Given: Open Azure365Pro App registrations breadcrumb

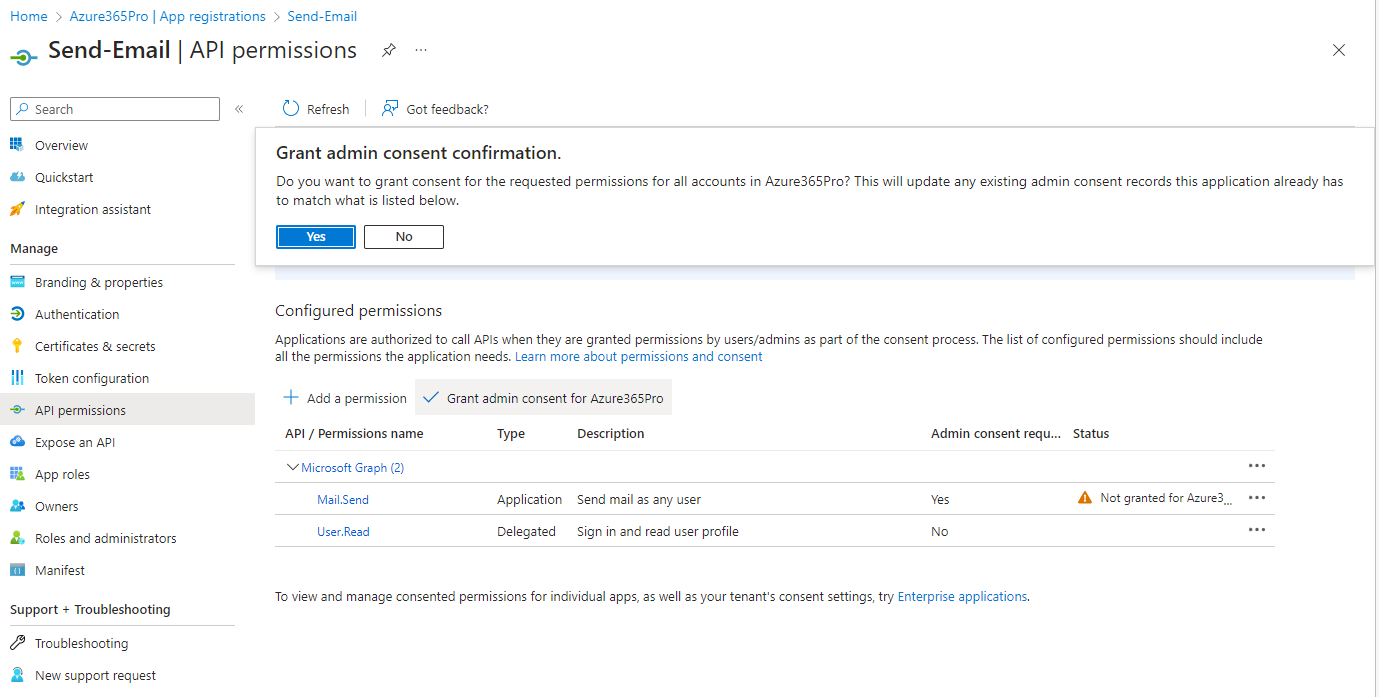Looking at the screenshot, I should click(168, 16).
